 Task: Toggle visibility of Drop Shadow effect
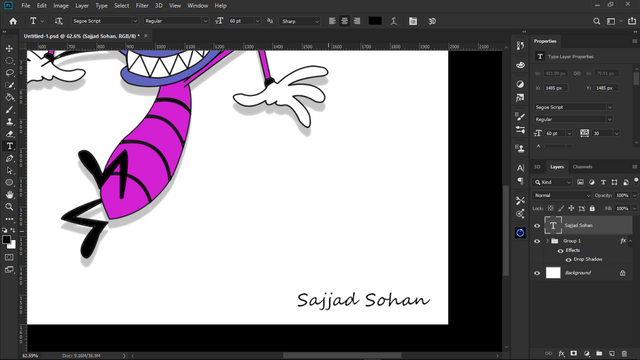[568, 260]
